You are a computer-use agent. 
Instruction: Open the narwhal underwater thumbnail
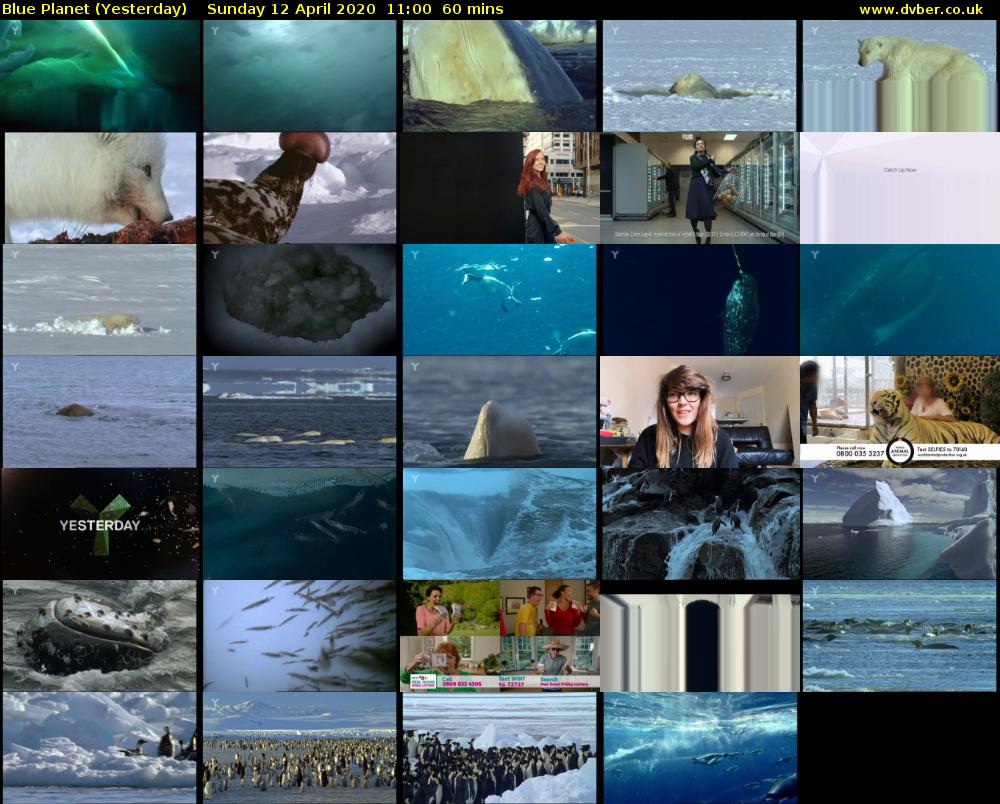tap(700, 300)
